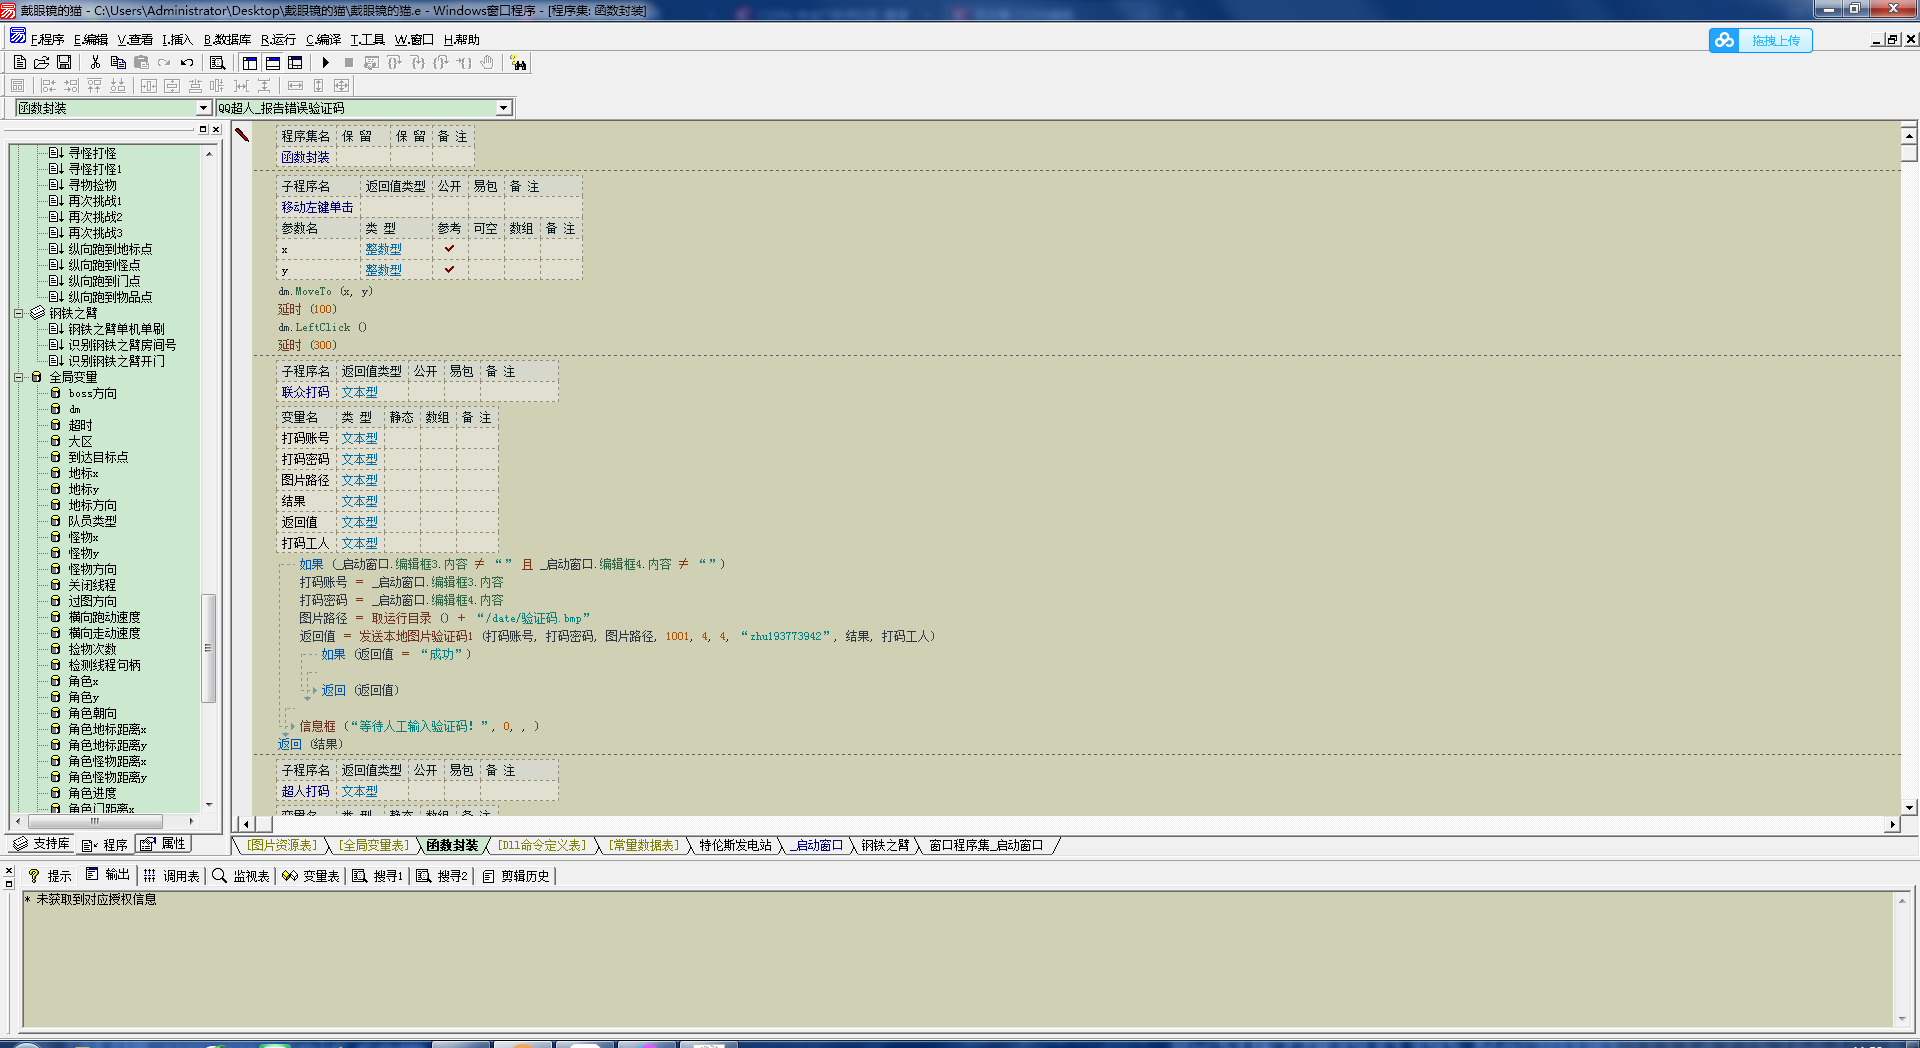Open the 变量表 output tab
The width and height of the screenshot is (1920, 1048).
point(311,875)
